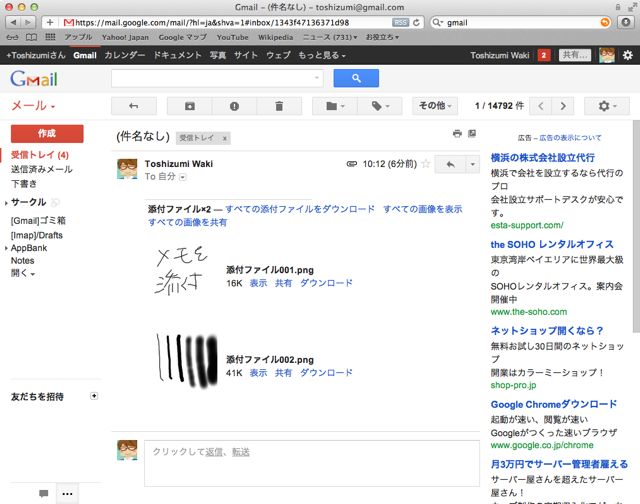Open ウェブ in Google bar
Screen dimensions: 640x504
point(278,55)
